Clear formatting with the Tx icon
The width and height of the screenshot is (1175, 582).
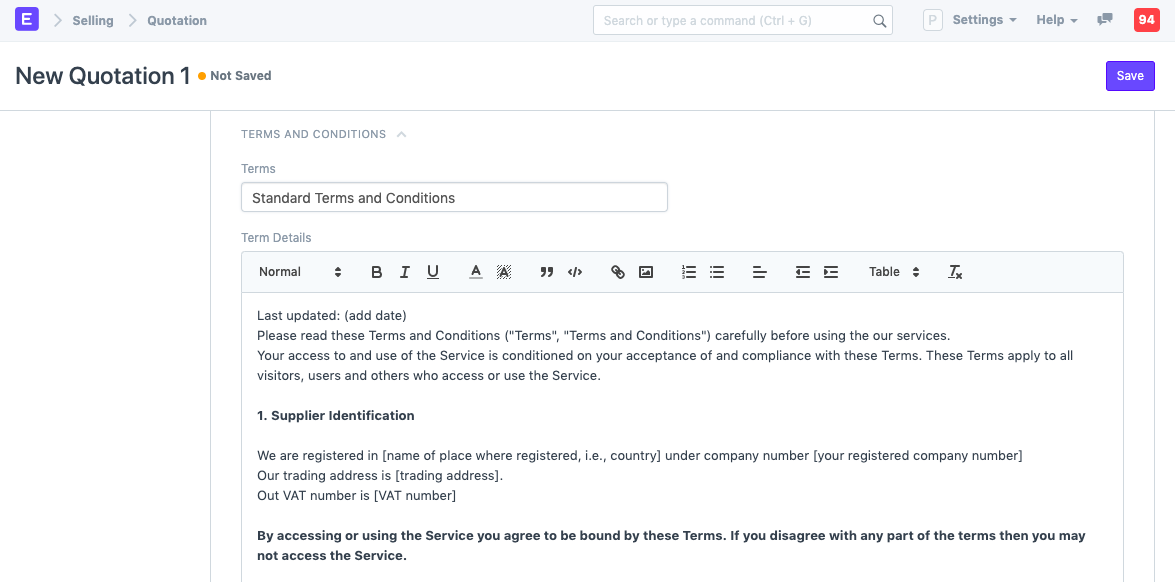(x=954, y=271)
